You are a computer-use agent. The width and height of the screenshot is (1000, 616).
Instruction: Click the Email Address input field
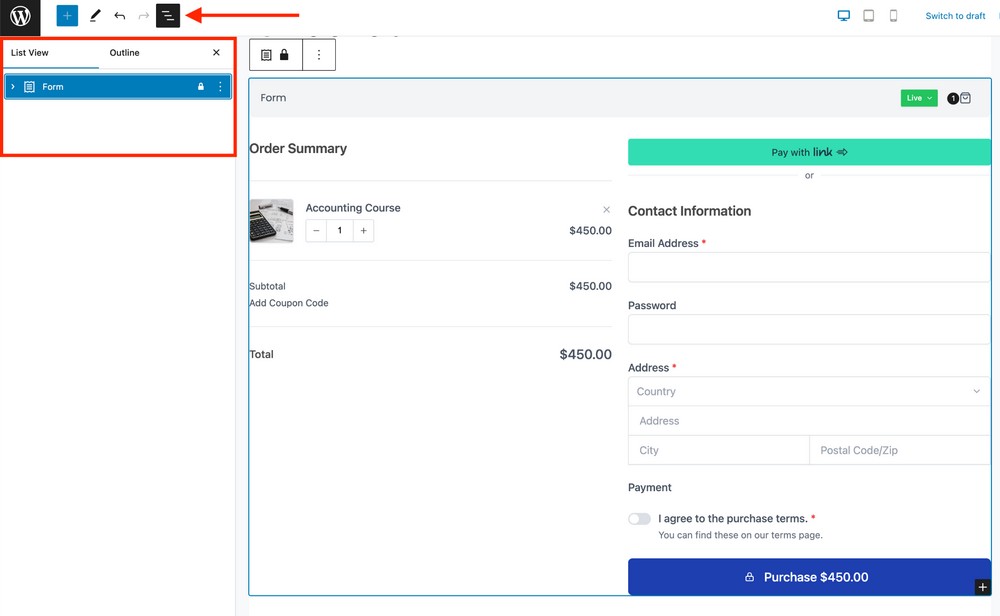pos(808,267)
